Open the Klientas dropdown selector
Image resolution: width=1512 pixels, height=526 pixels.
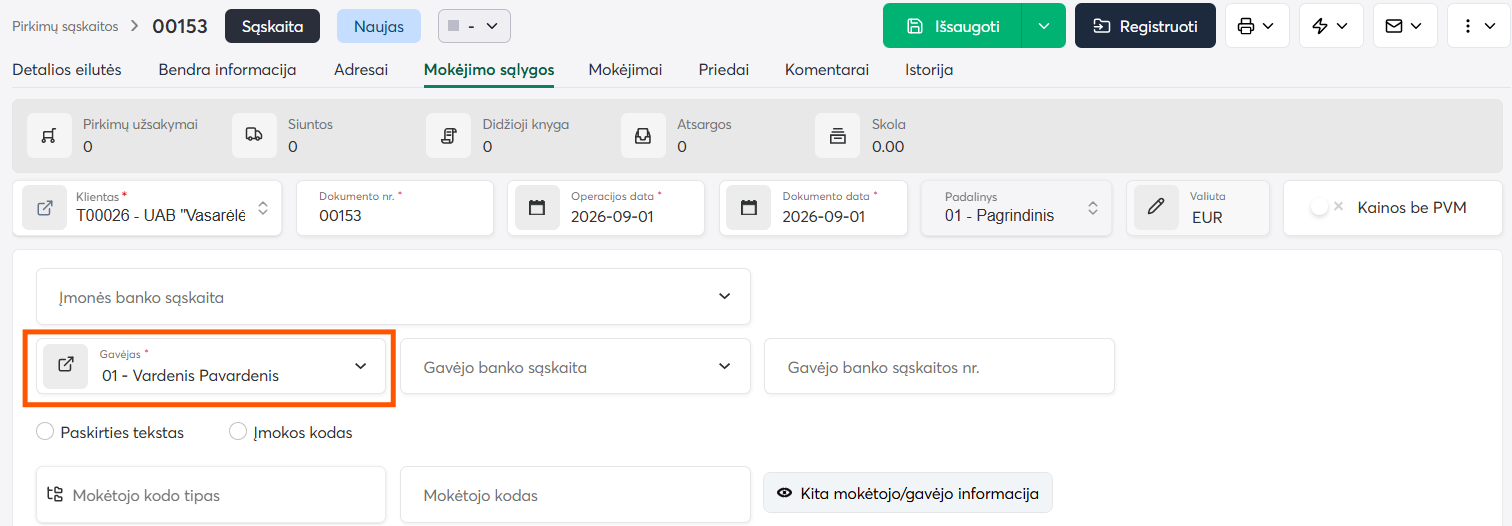(263, 208)
